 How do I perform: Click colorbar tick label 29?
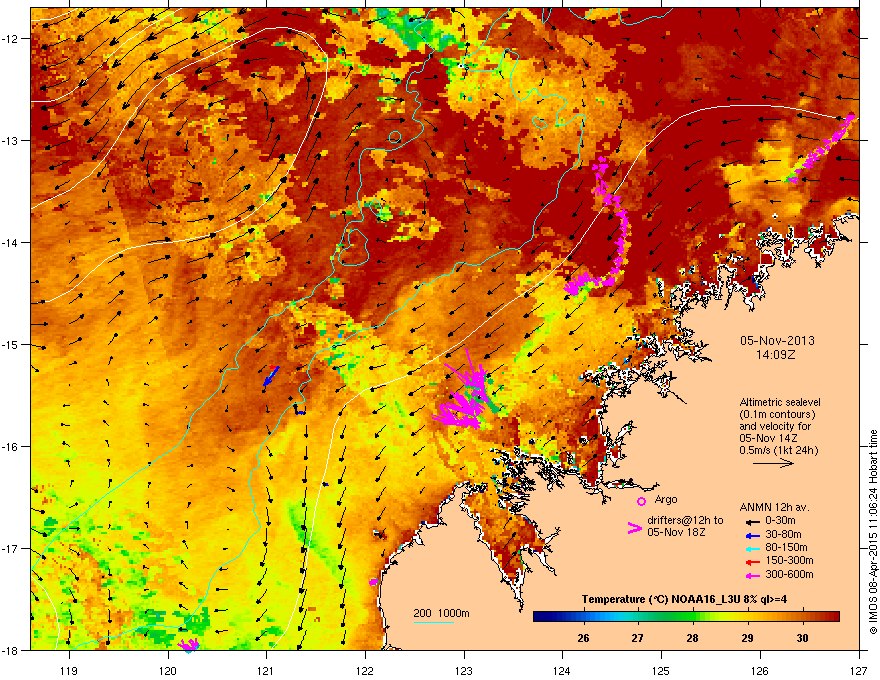[x=748, y=638]
